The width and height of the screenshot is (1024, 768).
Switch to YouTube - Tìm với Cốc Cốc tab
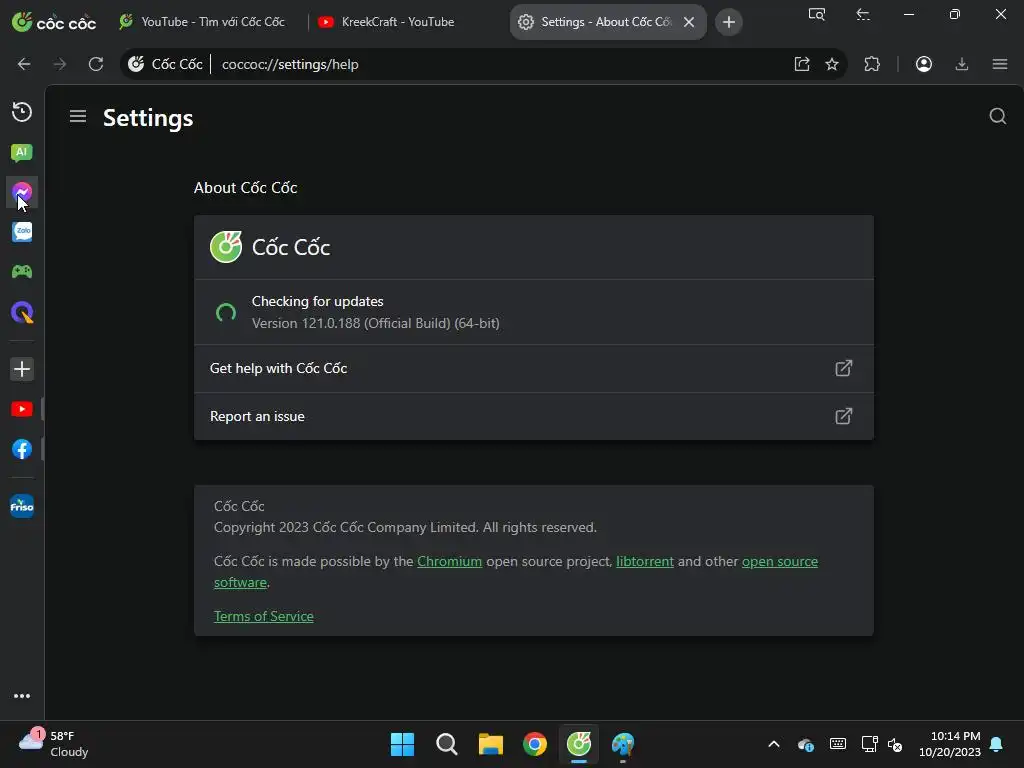point(202,22)
